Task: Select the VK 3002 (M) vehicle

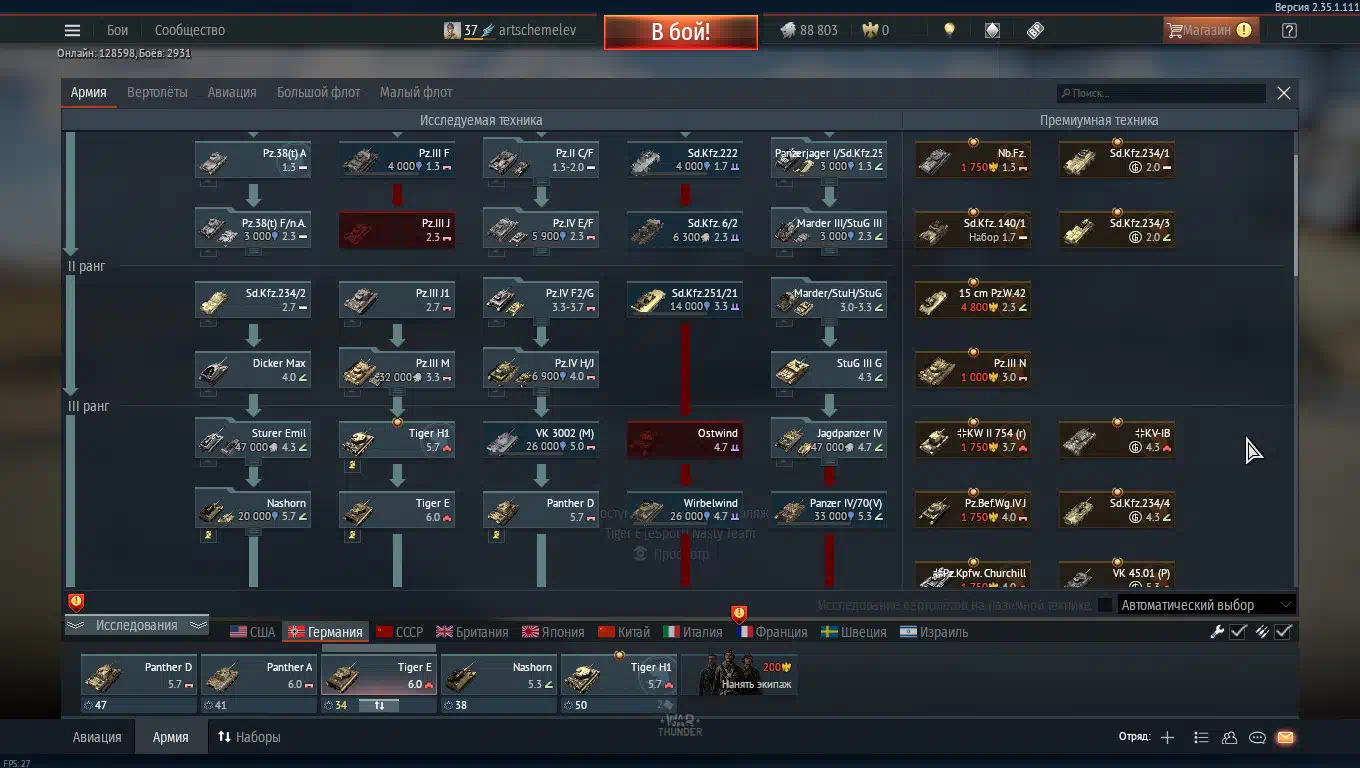Action: tap(541, 440)
